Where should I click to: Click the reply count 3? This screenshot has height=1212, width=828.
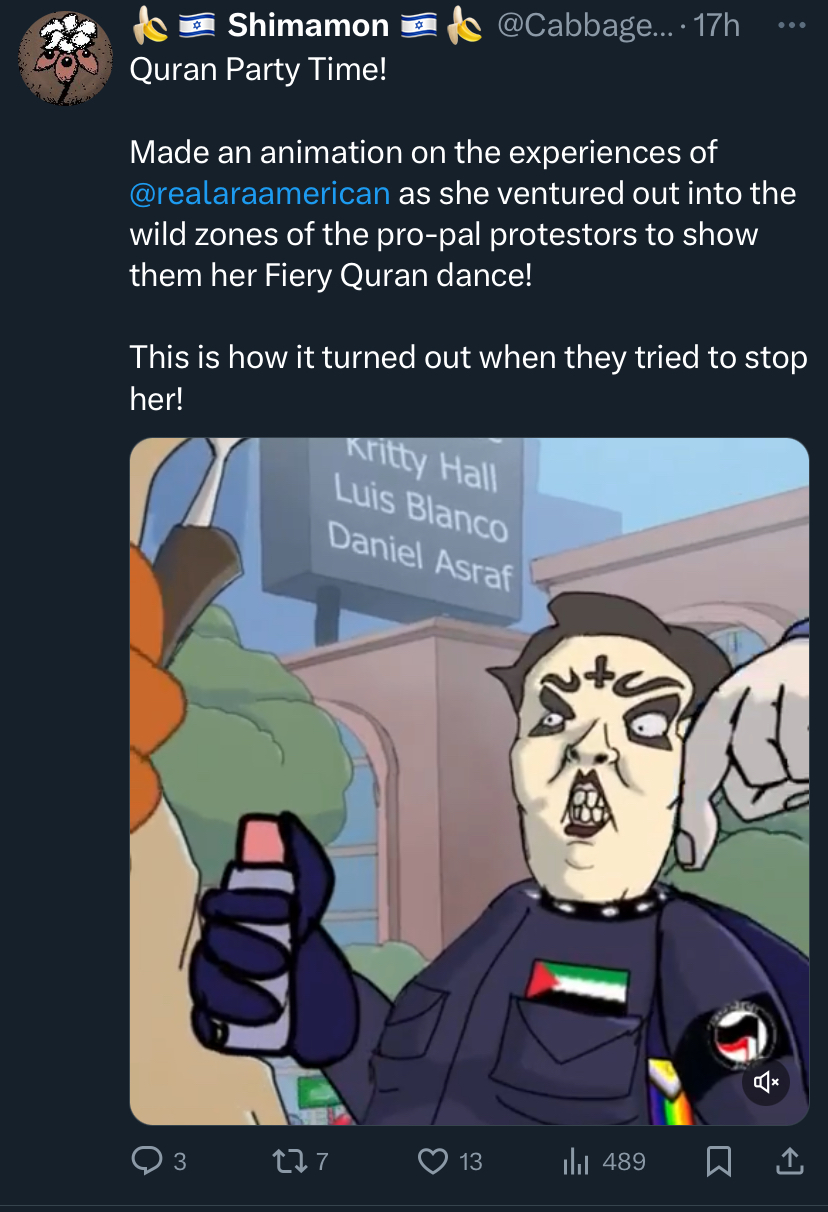(x=180, y=1161)
